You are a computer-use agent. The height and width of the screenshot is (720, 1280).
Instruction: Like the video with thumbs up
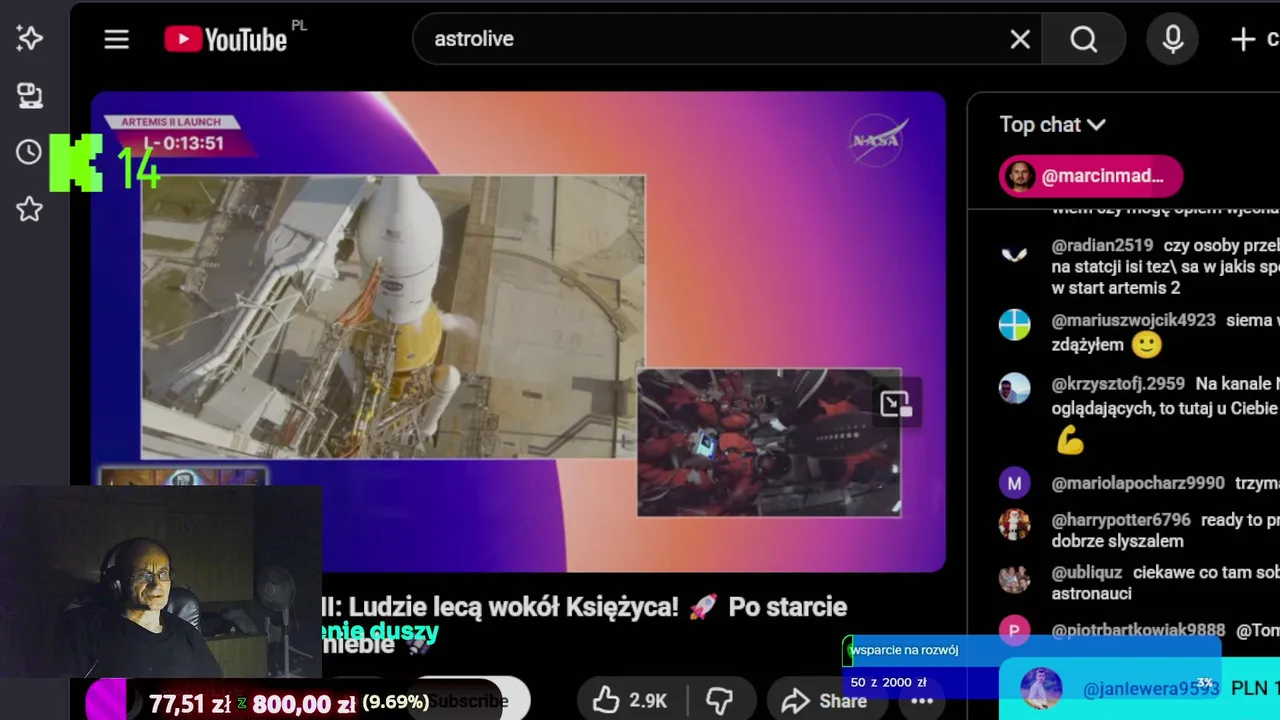(x=630, y=700)
